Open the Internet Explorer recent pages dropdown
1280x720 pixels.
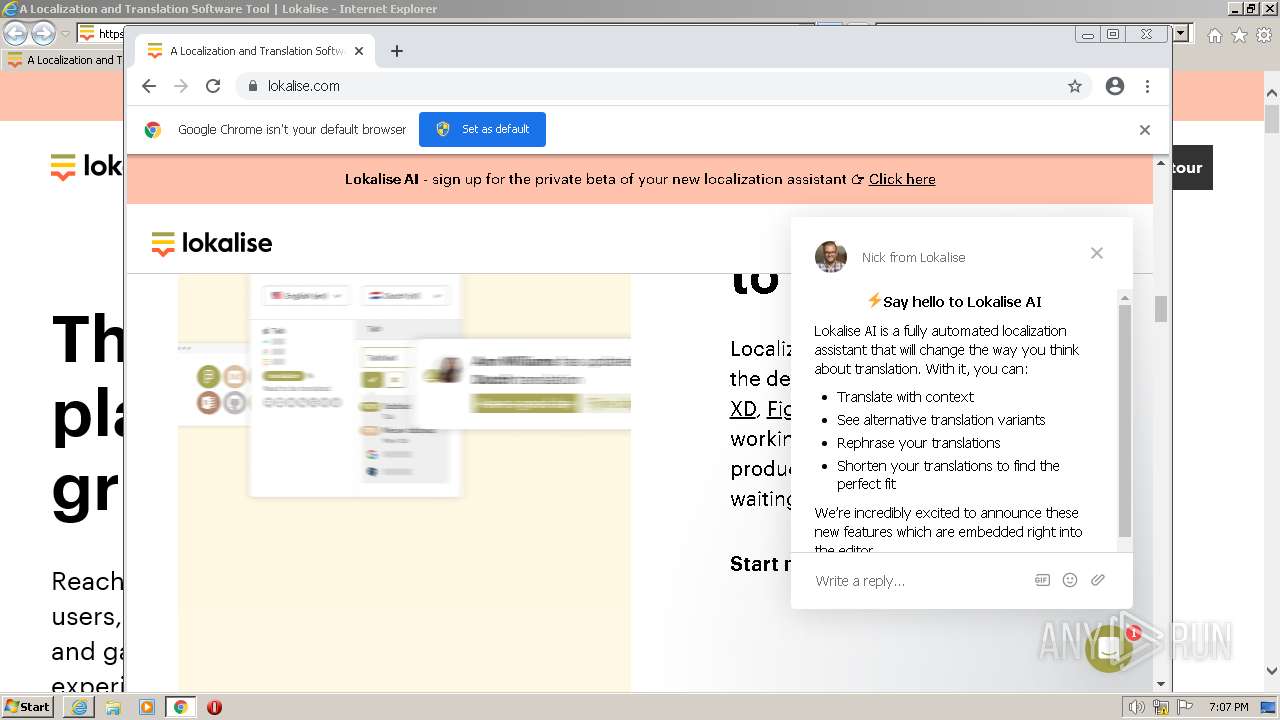tap(65, 34)
